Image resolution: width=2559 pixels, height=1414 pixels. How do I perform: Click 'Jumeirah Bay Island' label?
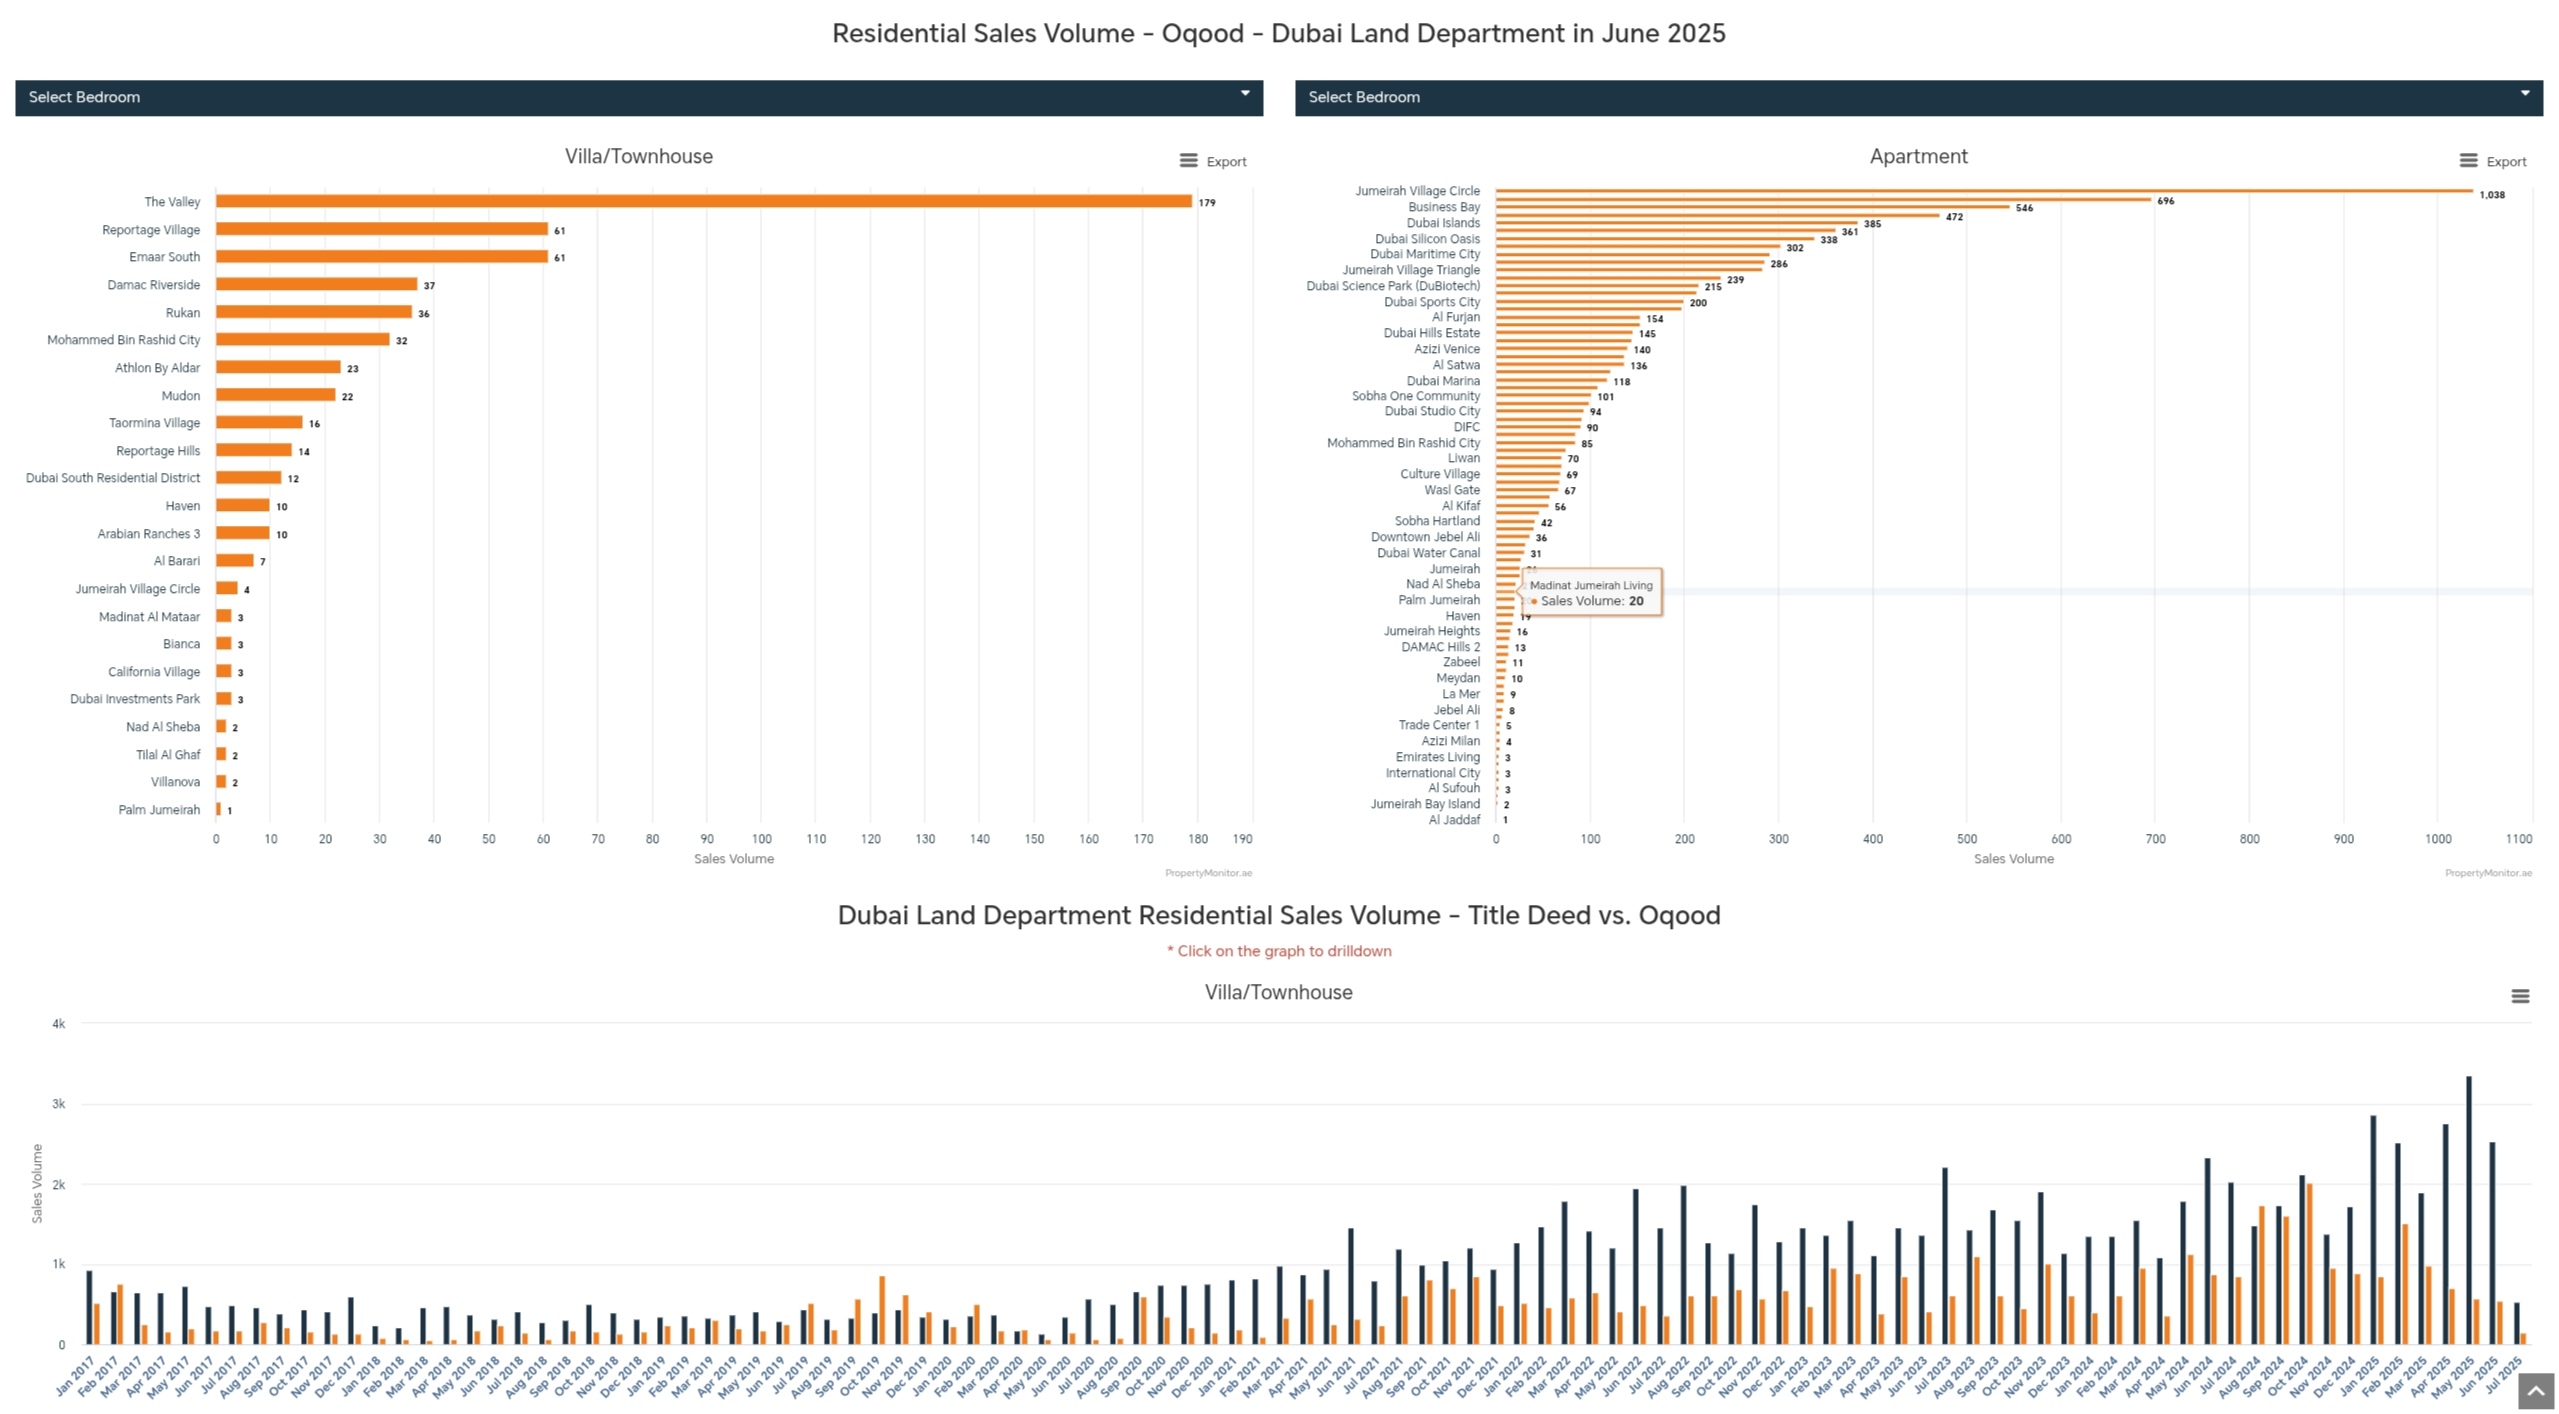click(x=1425, y=804)
